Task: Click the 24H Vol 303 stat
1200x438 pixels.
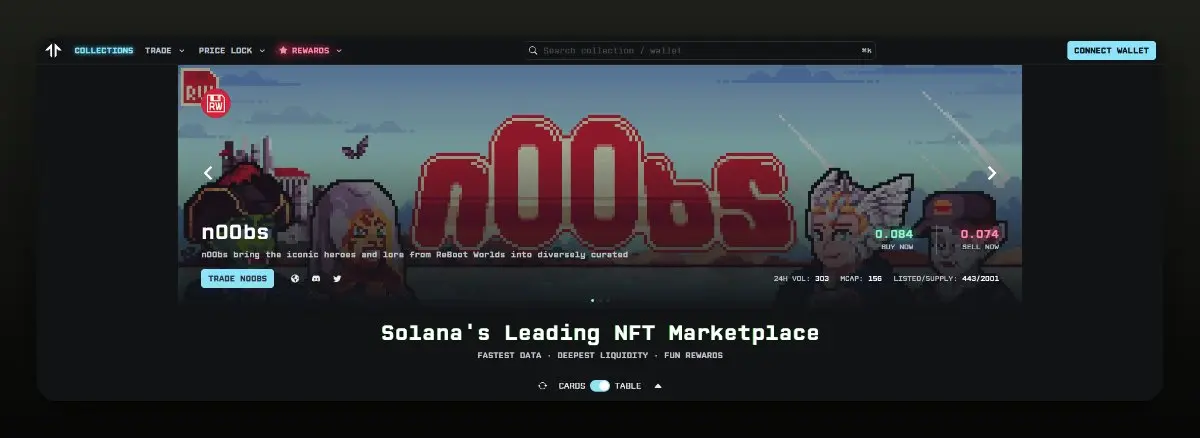Action: (x=801, y=278)
